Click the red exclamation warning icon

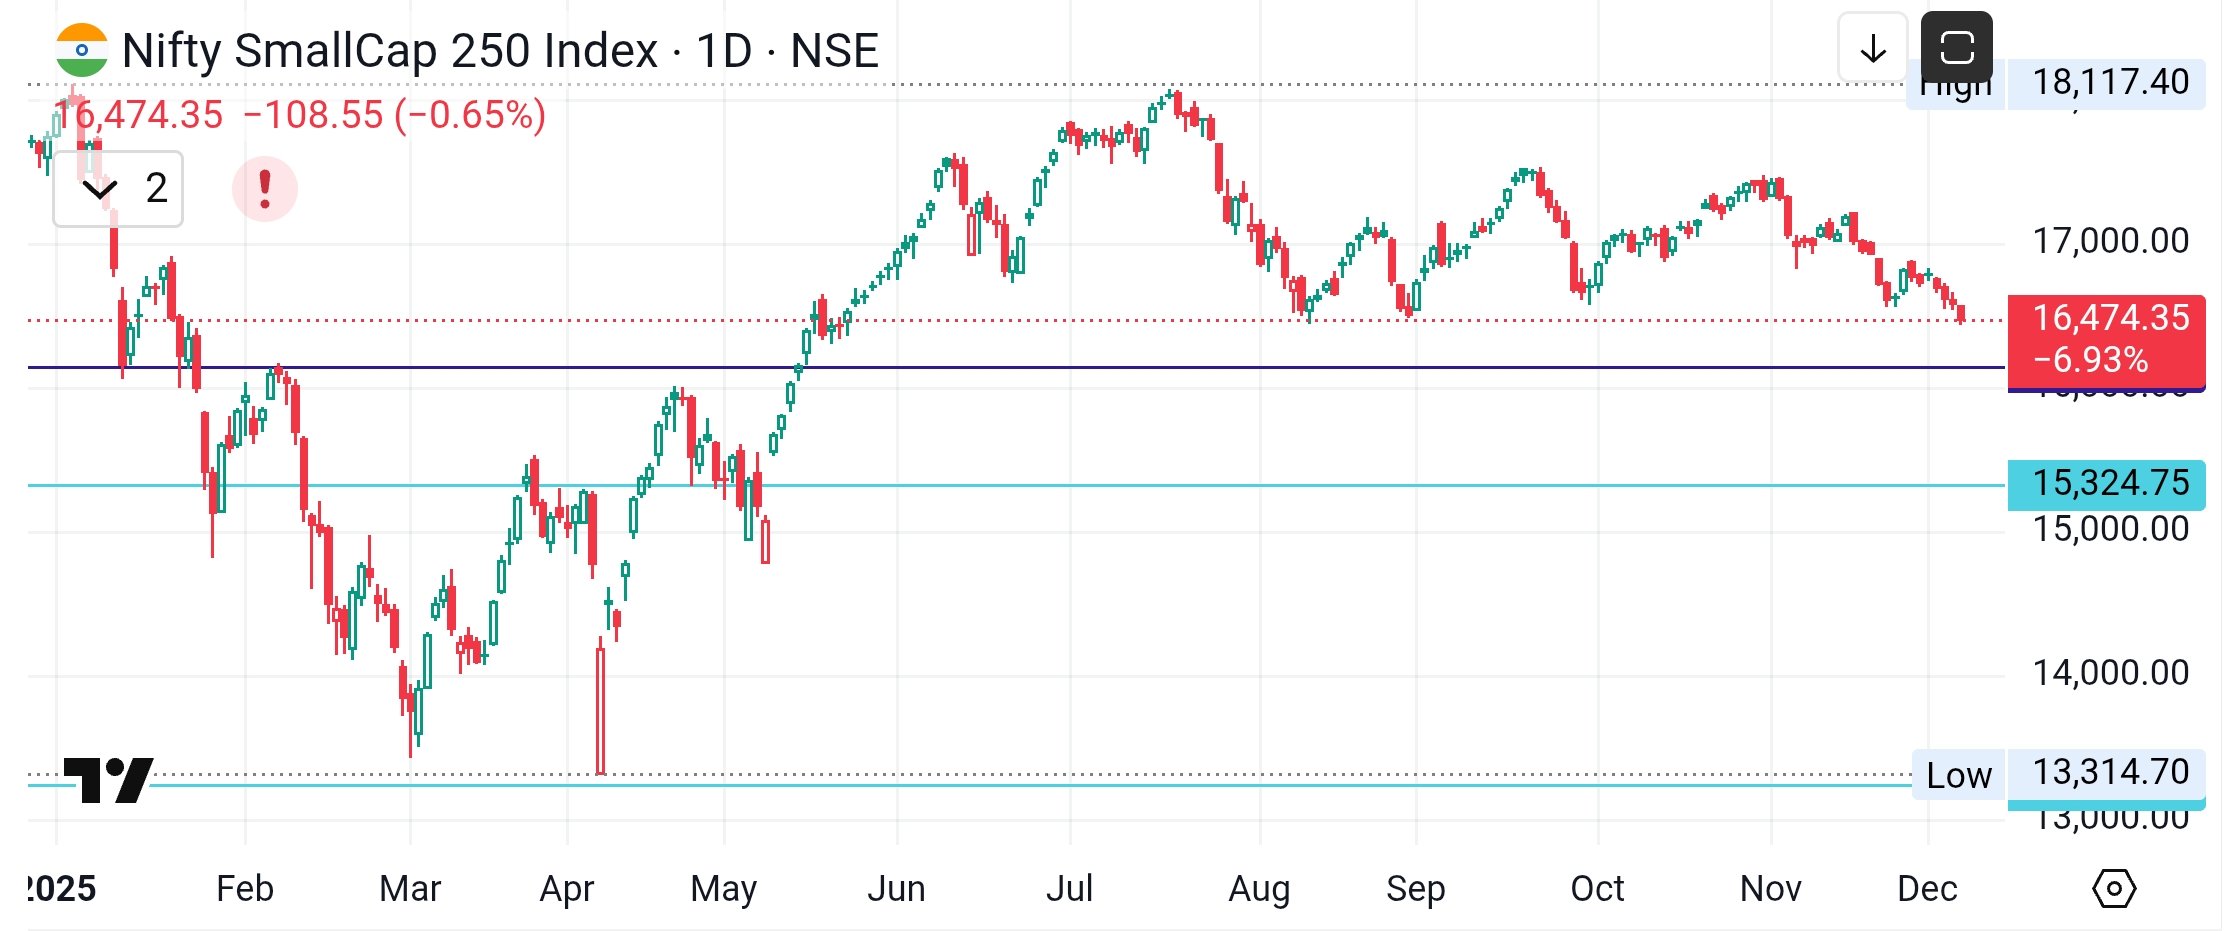tap(265, 188)
